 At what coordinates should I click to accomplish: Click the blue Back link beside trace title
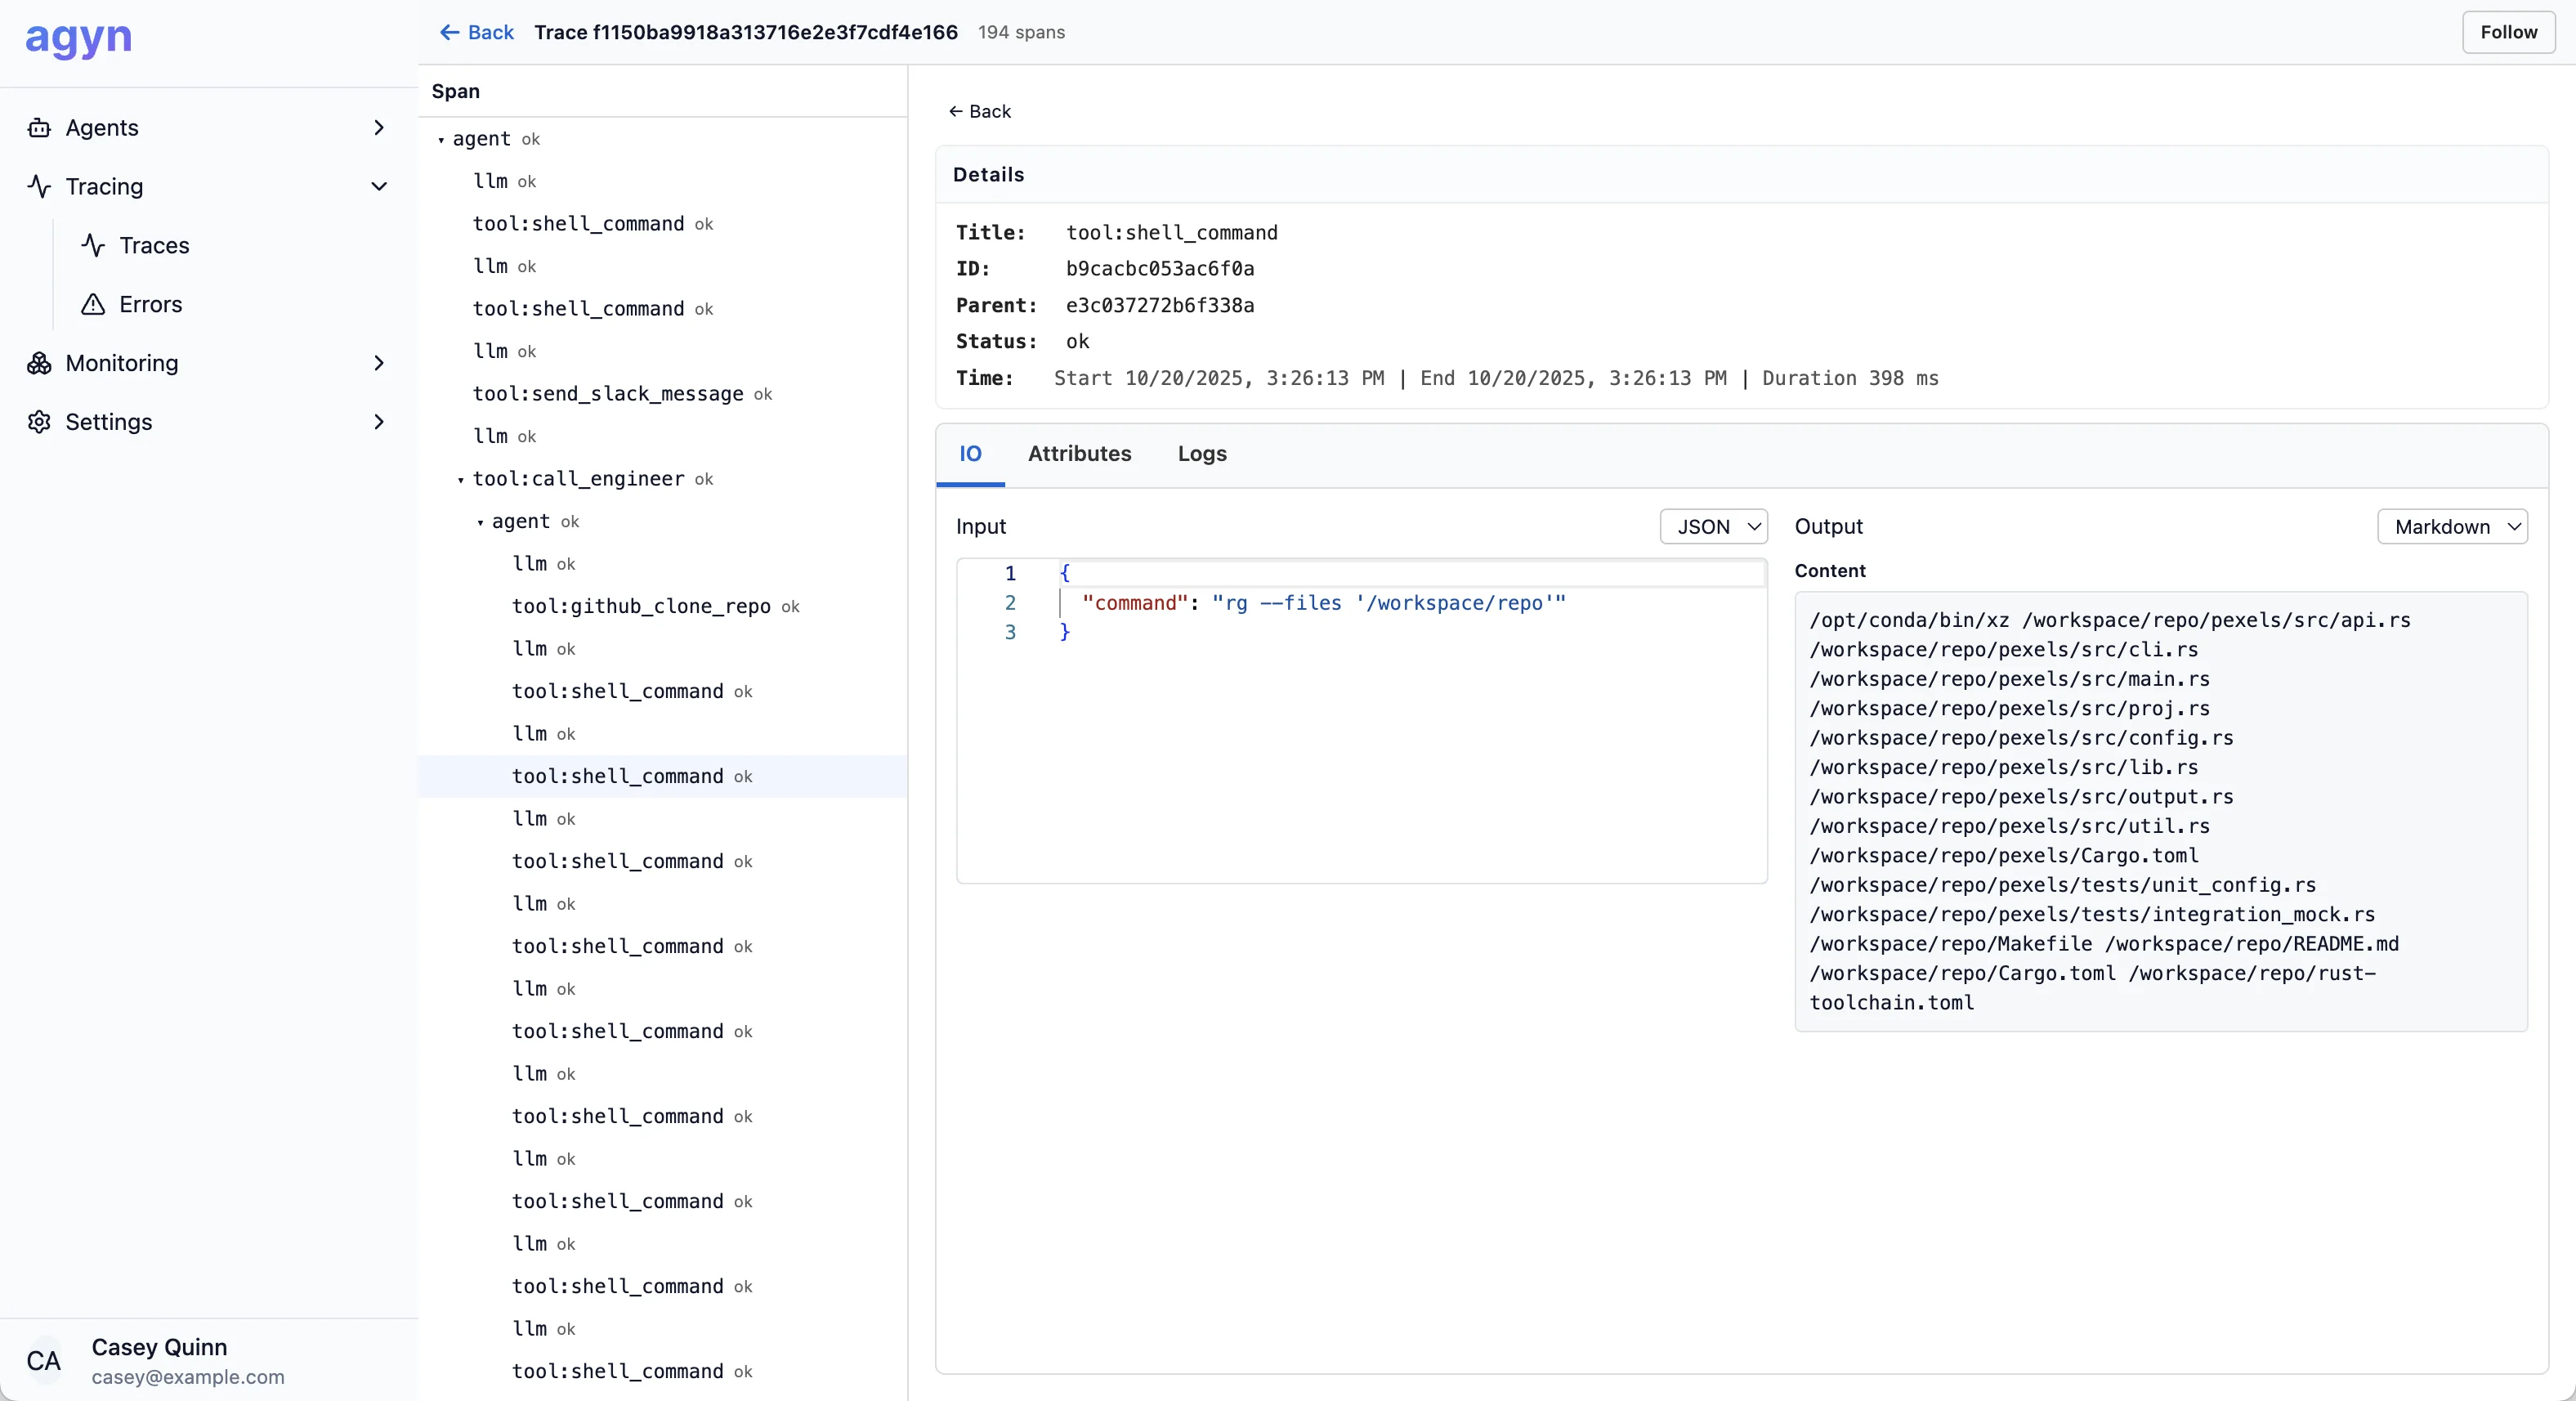(x=477, y=32)
